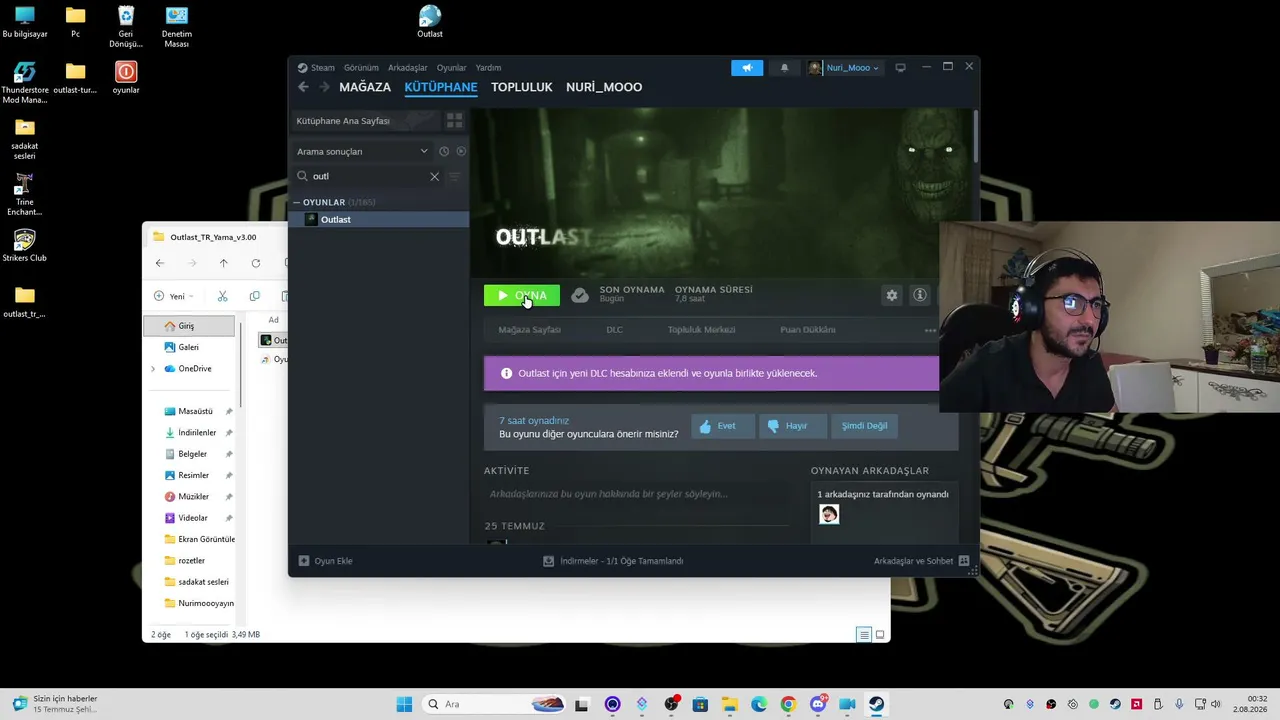The height and width of the screenshot is (720, 1280).
Task: Switch Explorer to details view
Action: [864, 635]
